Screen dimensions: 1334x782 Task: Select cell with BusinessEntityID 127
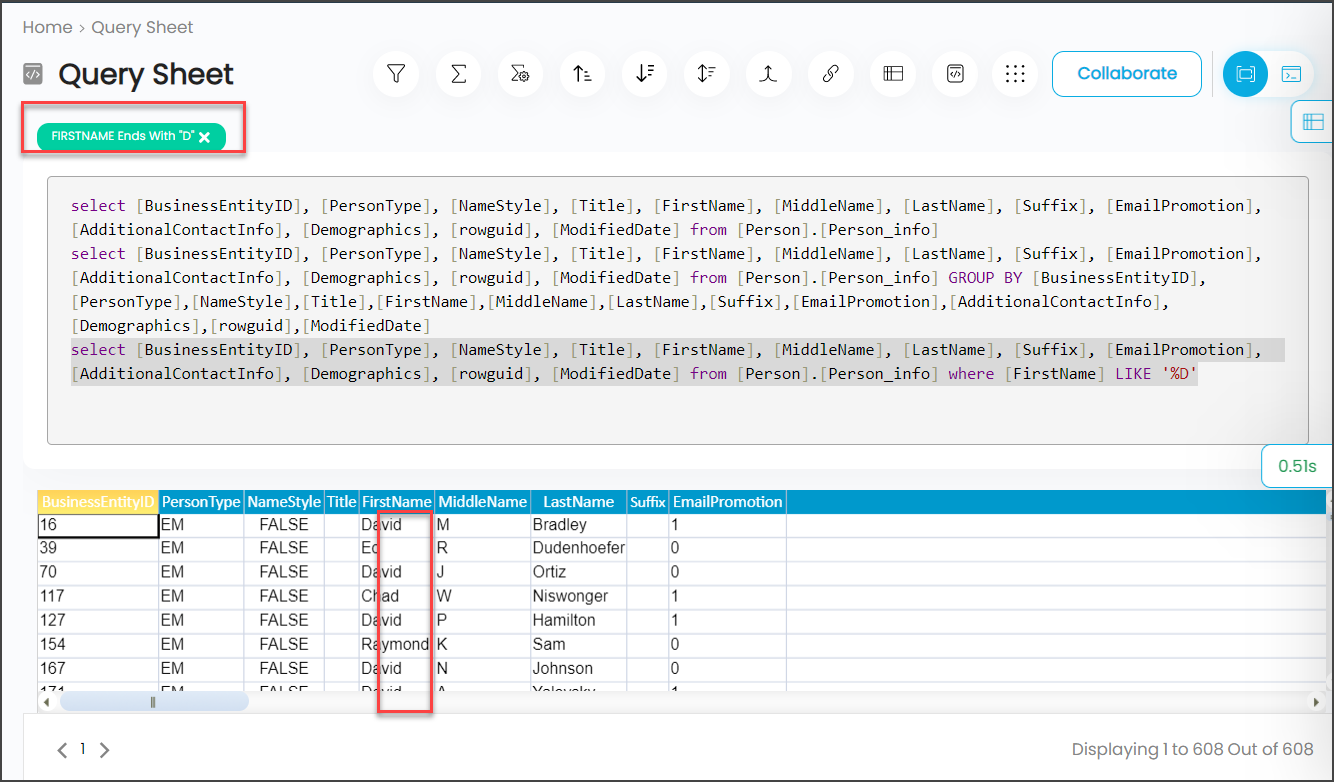(x=98, y=620)
